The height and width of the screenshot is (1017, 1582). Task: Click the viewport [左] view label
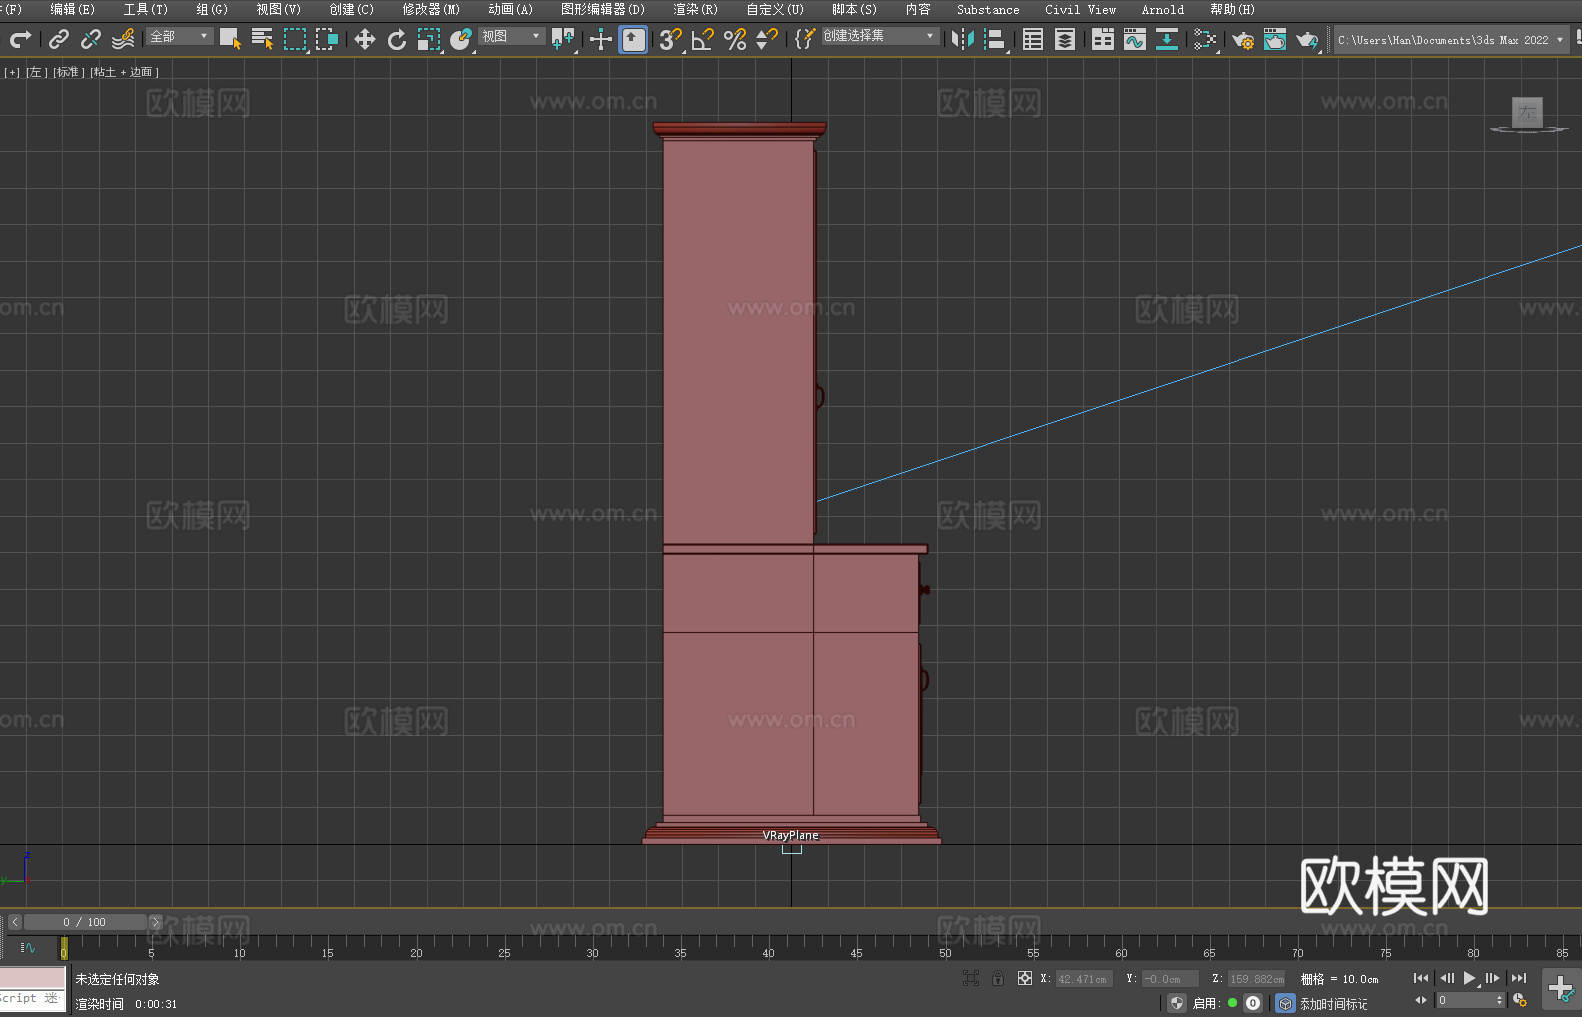(36, 72)
